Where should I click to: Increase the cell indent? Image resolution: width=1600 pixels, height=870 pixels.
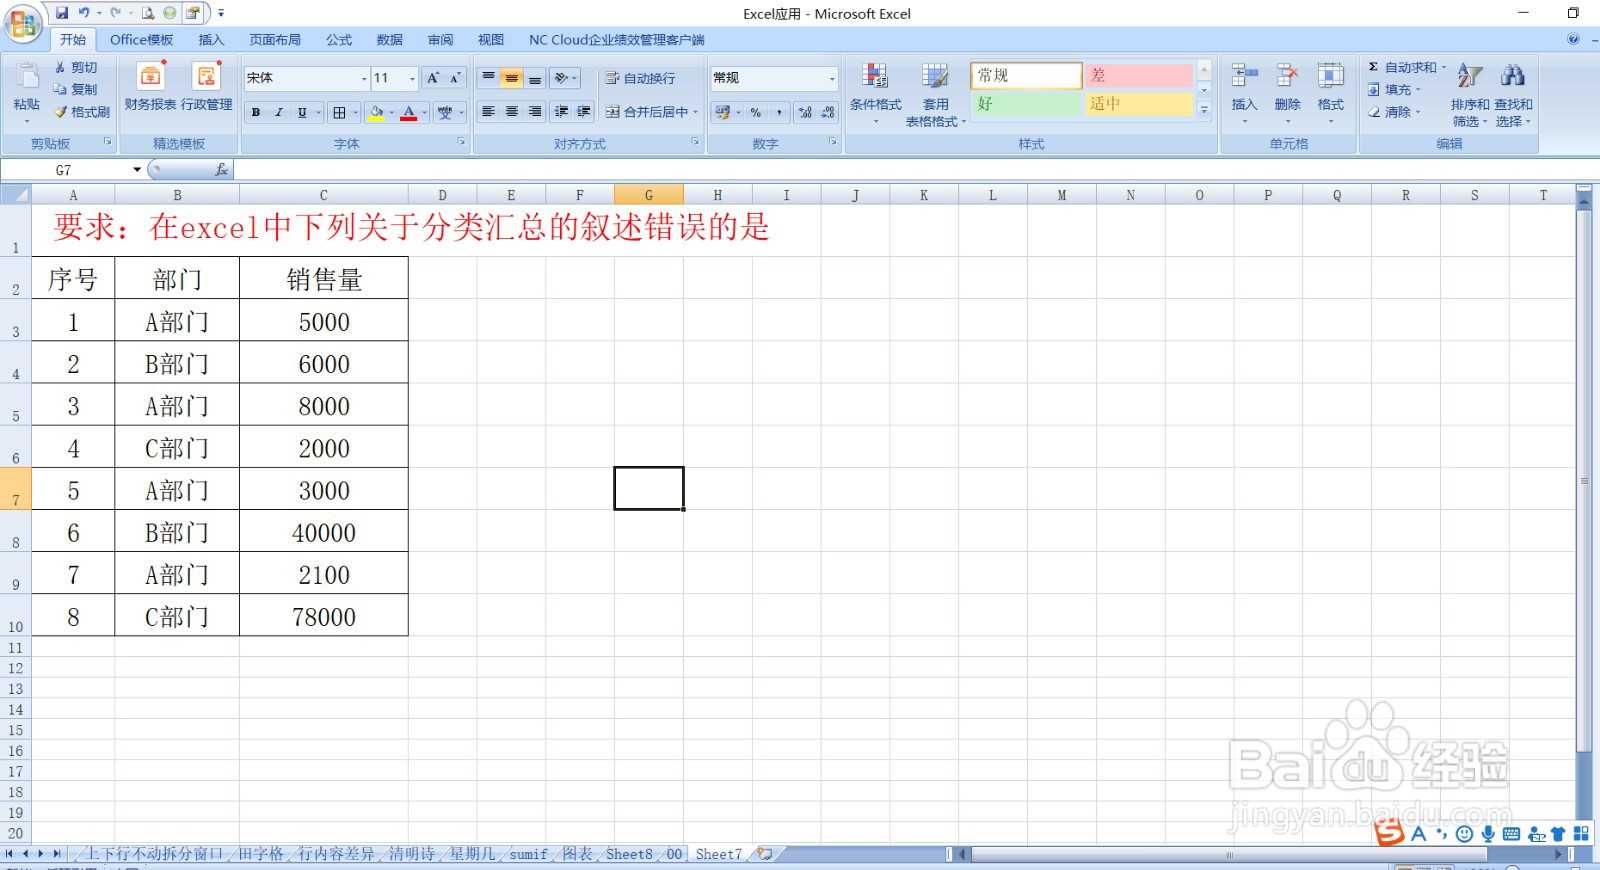click(584, 112)
